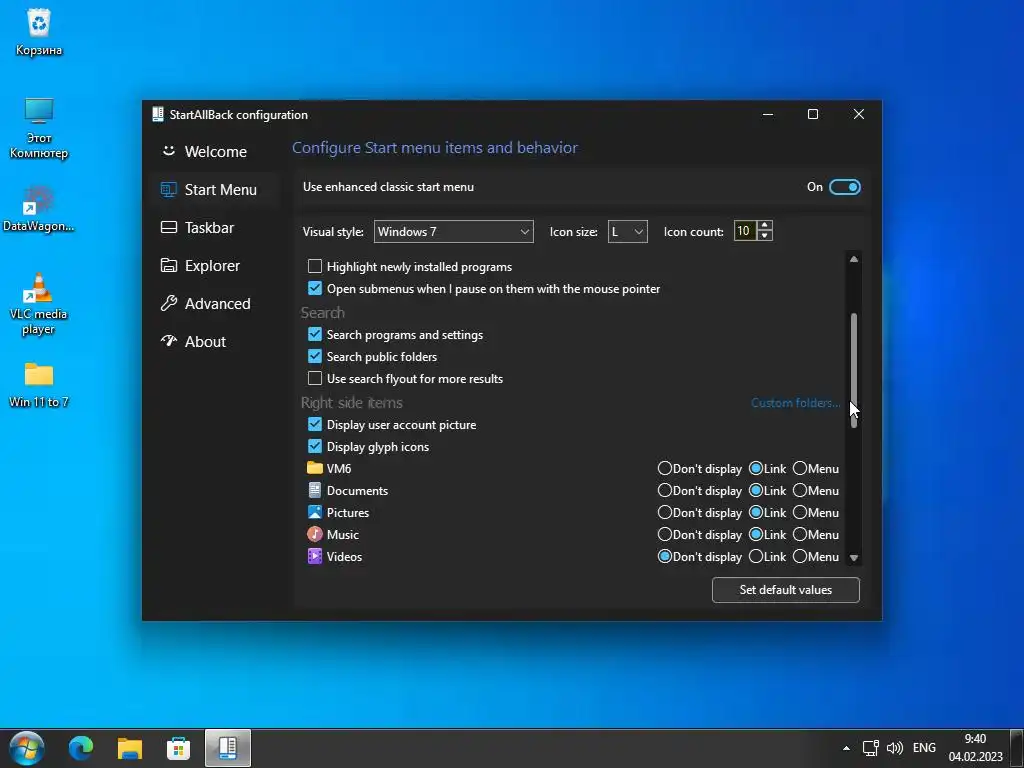Screen dimensions: 1024x768
Task: Click the Show desktop strip
Action: (1017, 748)
